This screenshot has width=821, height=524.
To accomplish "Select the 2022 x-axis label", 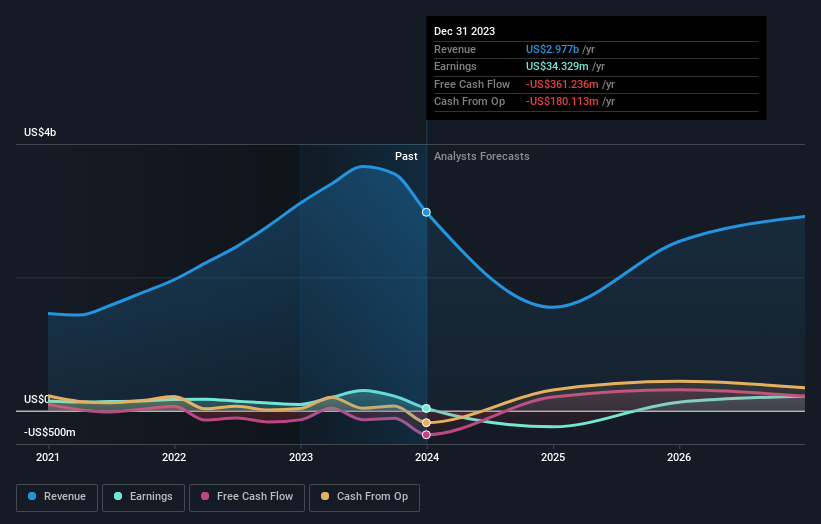I will click(174, 457).
